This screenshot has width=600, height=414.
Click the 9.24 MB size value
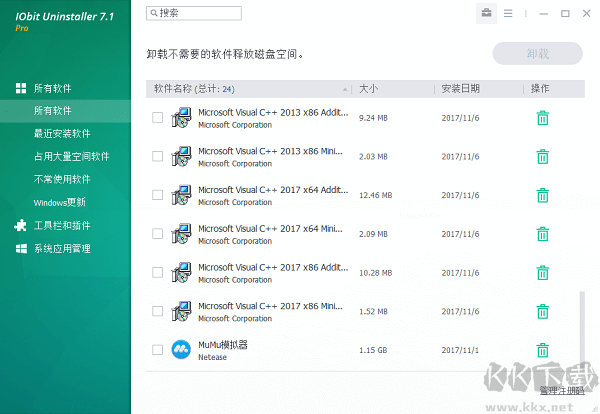373,118
